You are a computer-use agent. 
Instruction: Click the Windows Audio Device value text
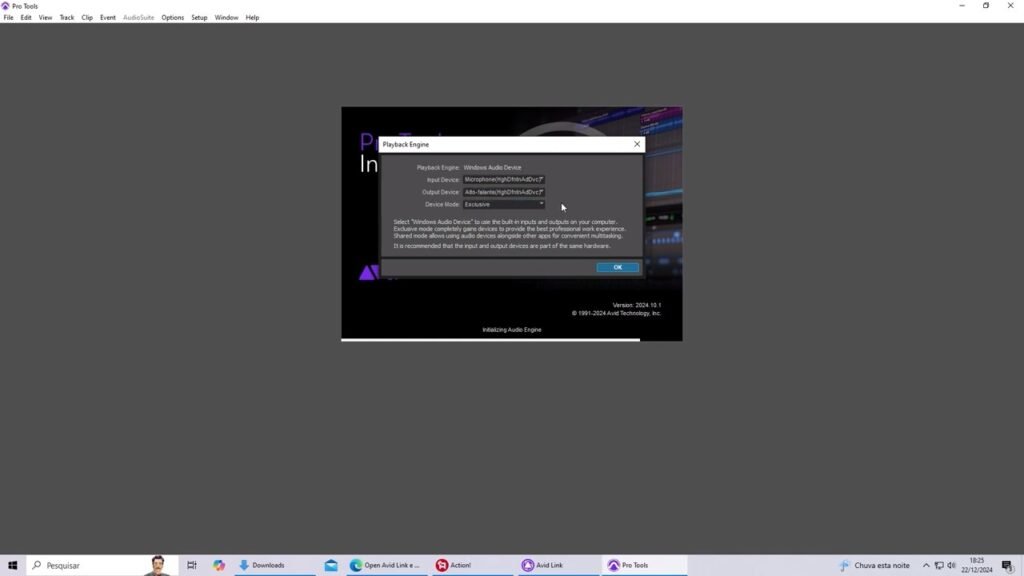(492, 168)
